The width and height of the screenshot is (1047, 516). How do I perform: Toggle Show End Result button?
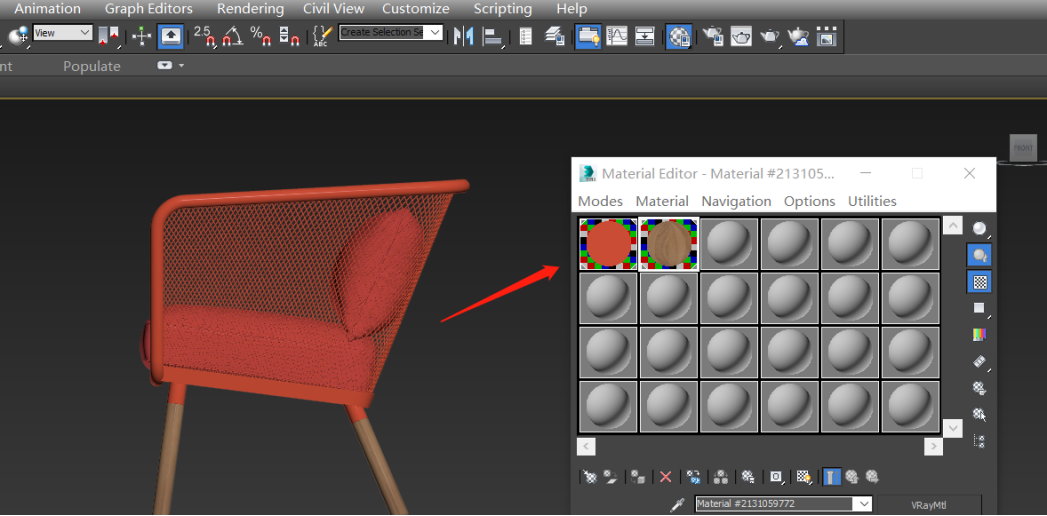pos(831,478)
